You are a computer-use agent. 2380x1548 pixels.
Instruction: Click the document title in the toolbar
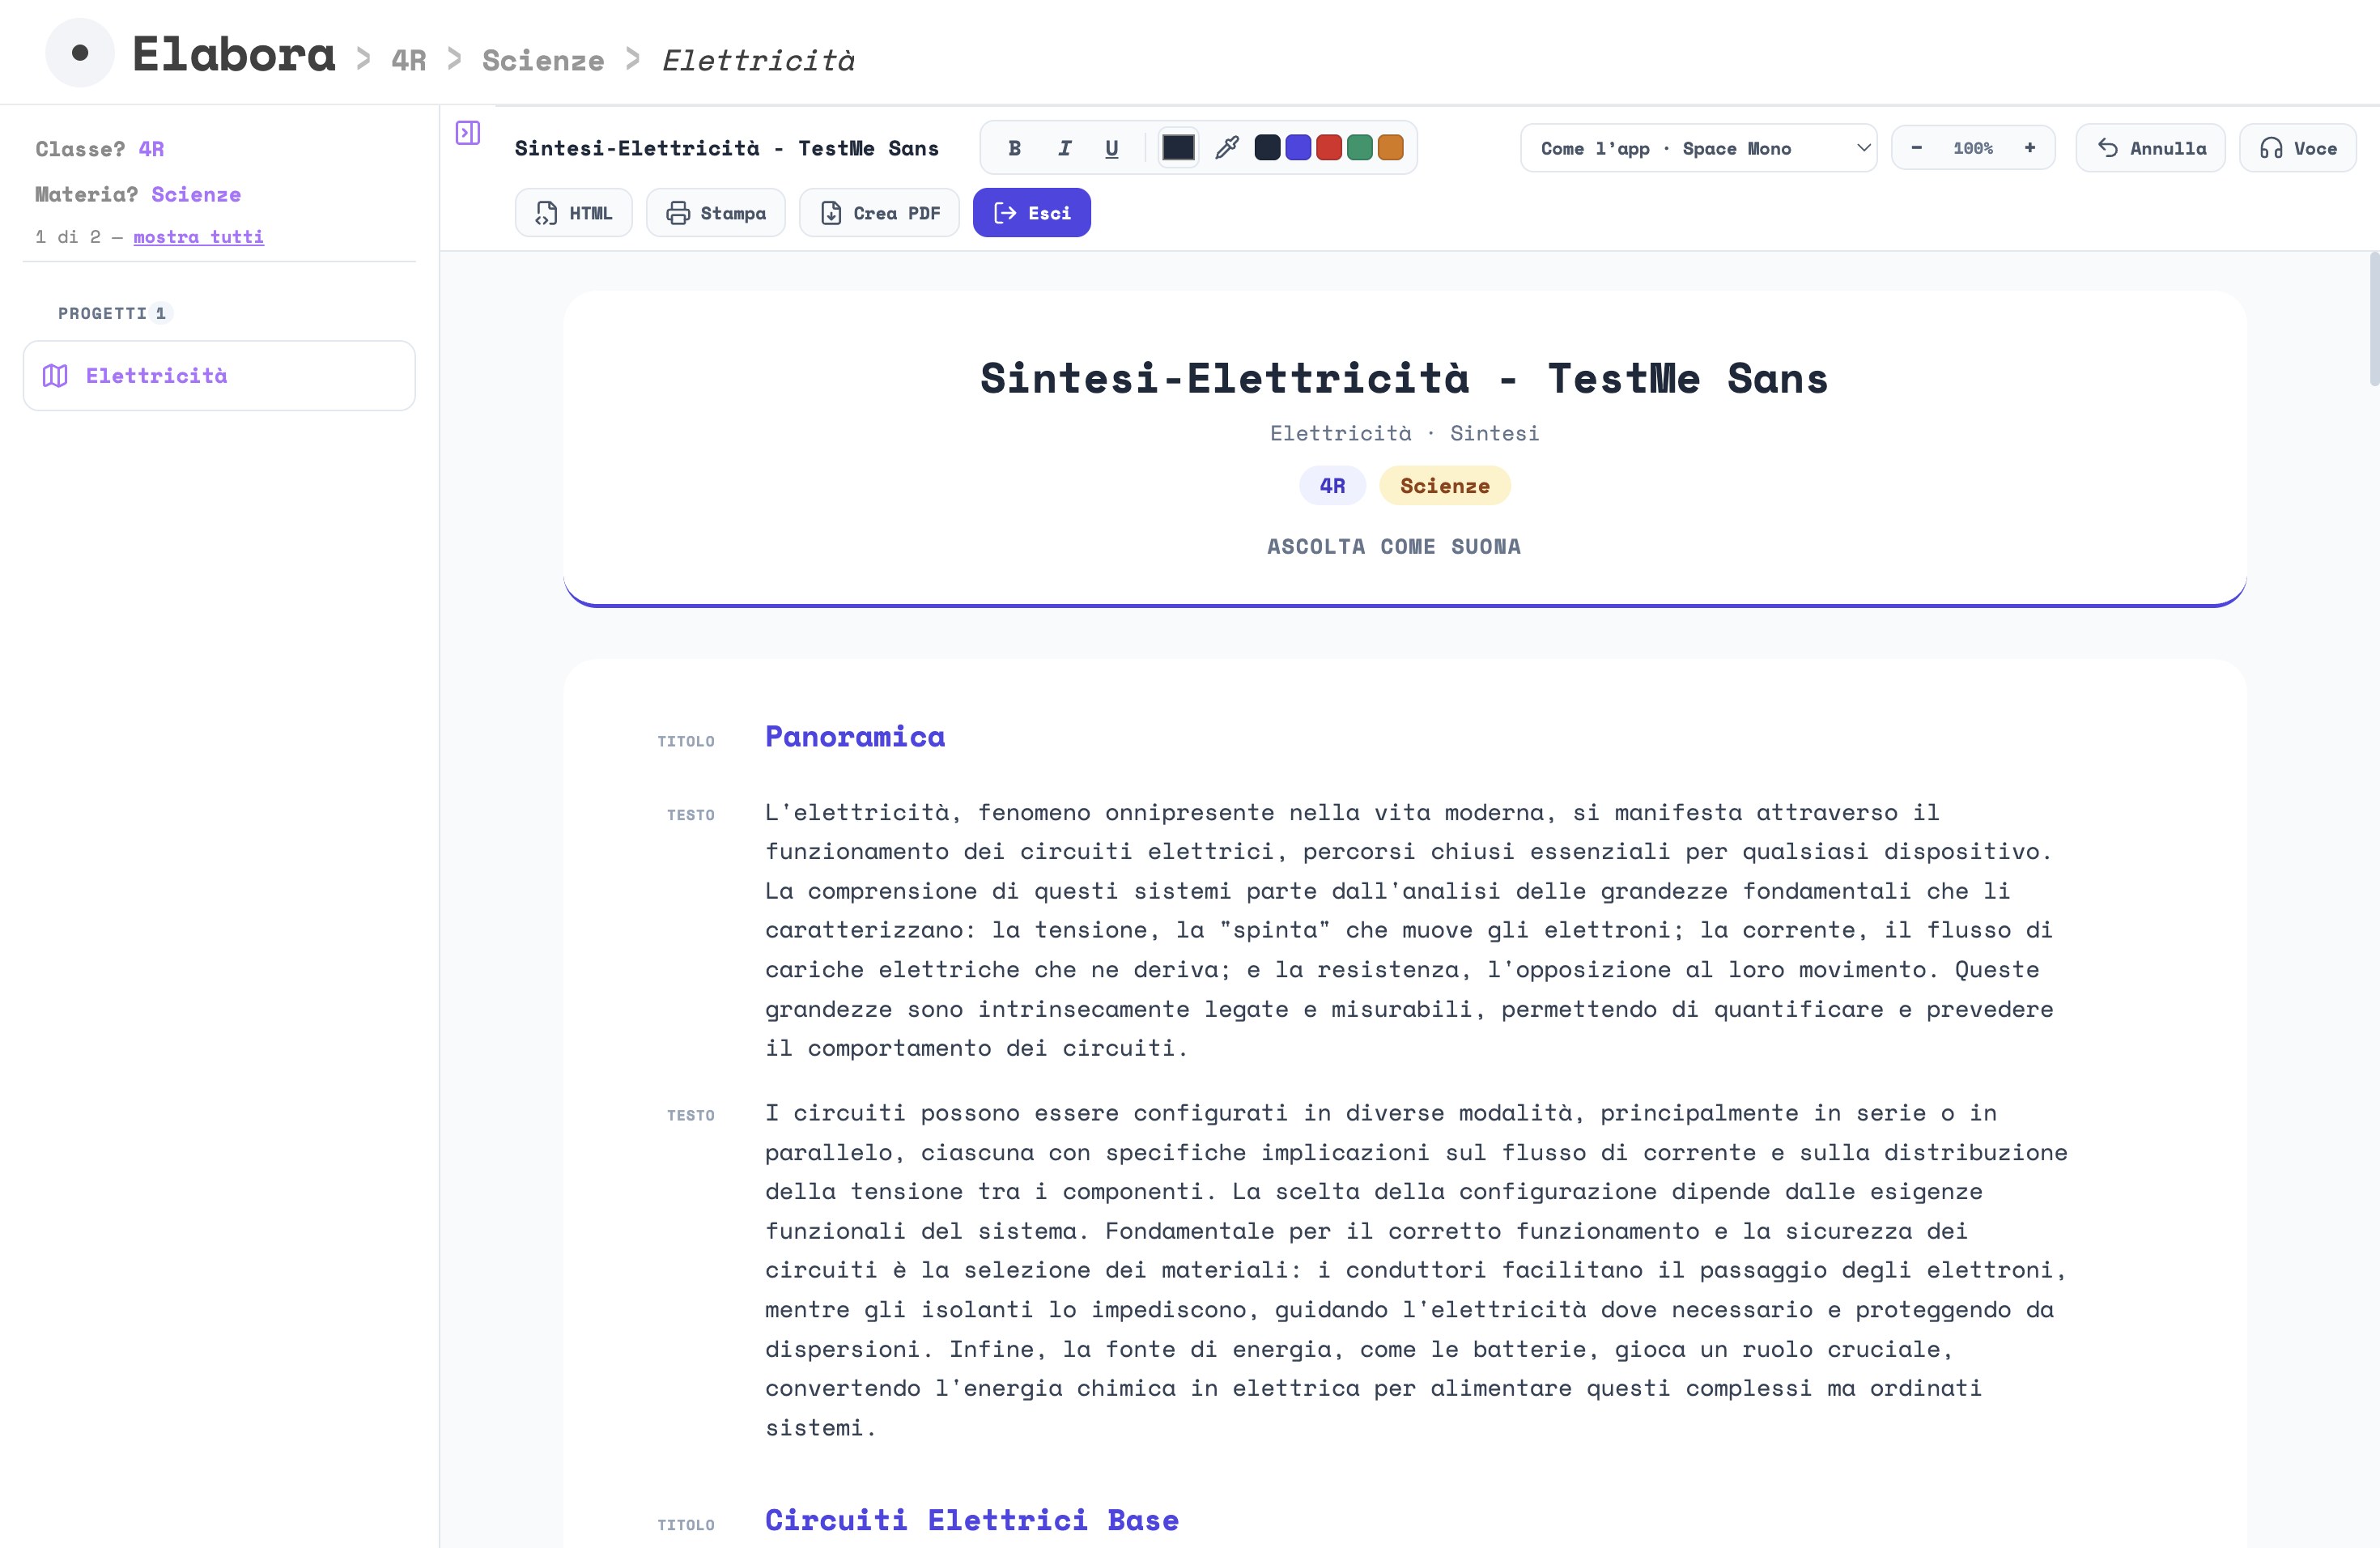click(727, 148)
